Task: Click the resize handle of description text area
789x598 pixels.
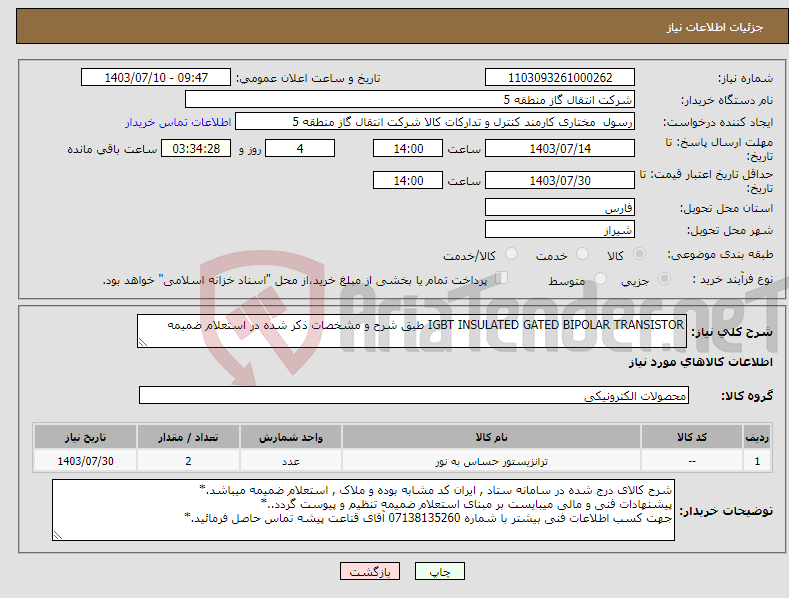Action: [143, 343]
